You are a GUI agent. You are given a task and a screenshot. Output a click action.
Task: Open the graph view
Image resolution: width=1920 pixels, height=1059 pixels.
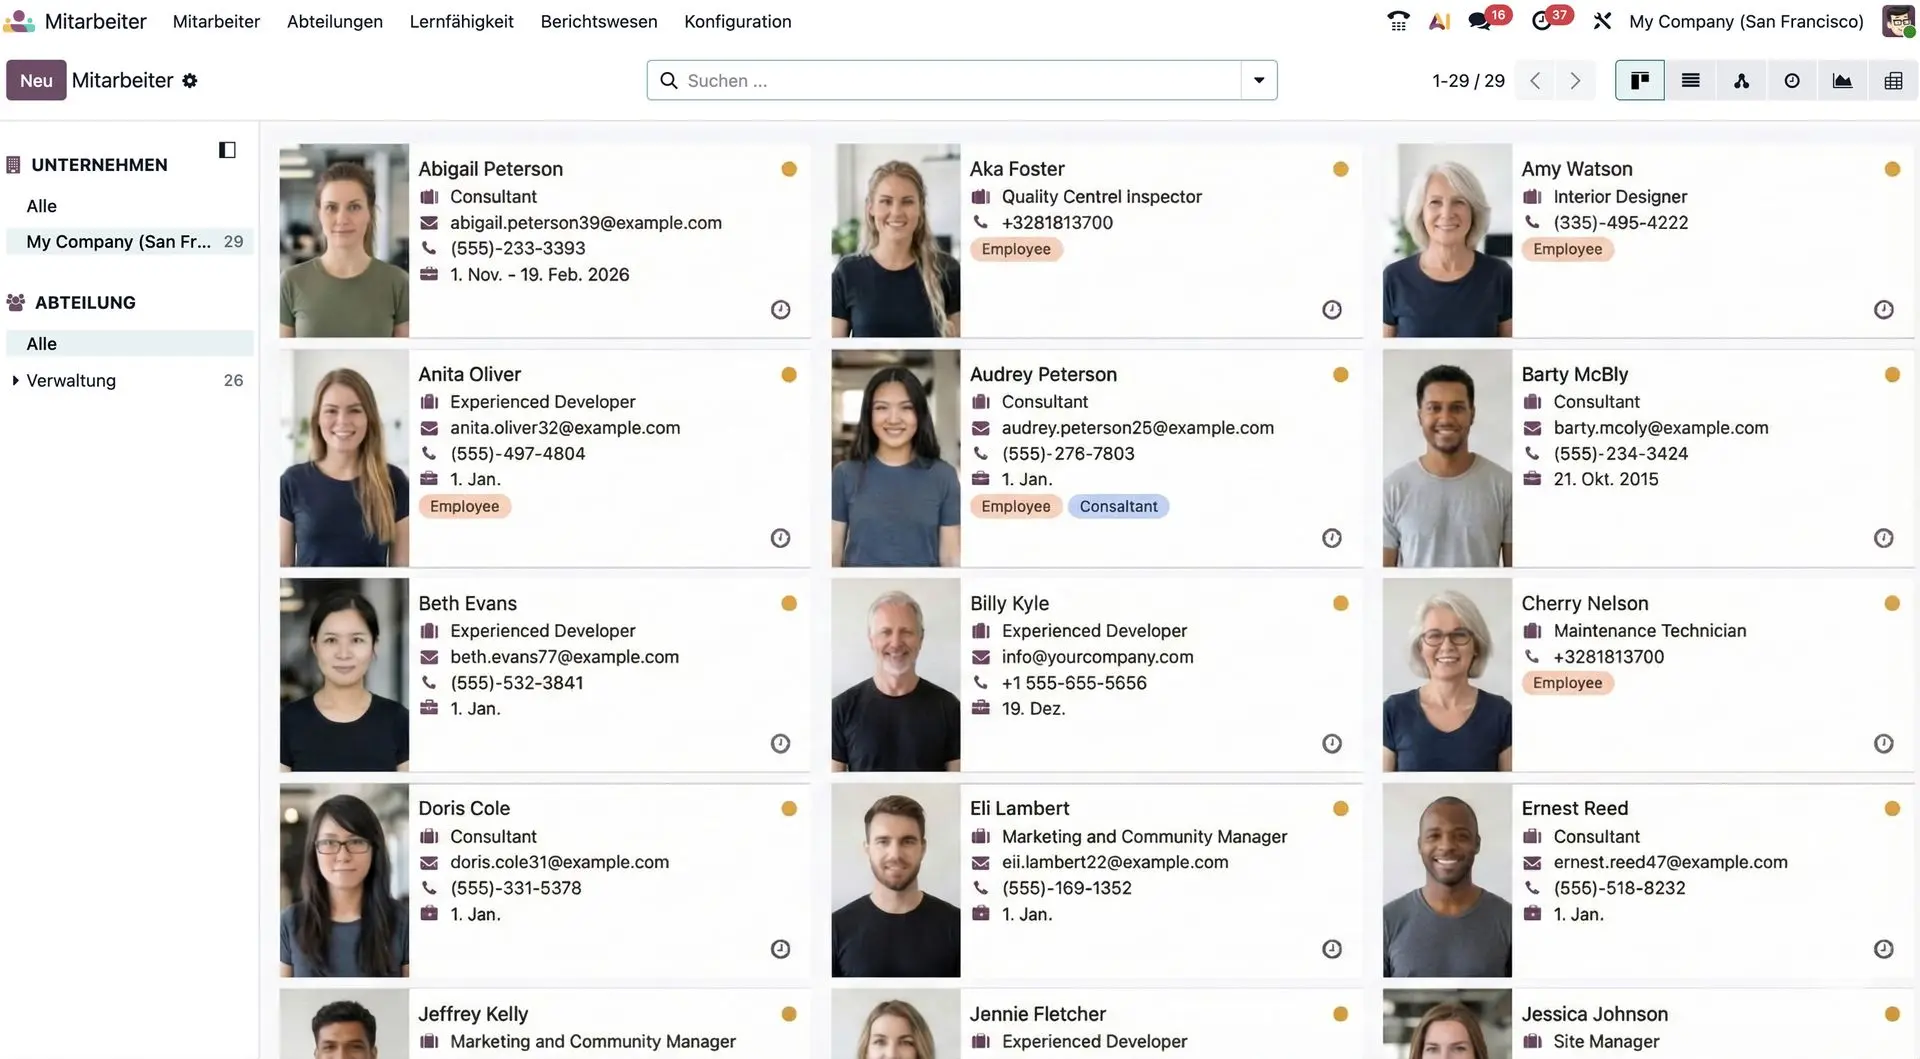click(1842, 80)
